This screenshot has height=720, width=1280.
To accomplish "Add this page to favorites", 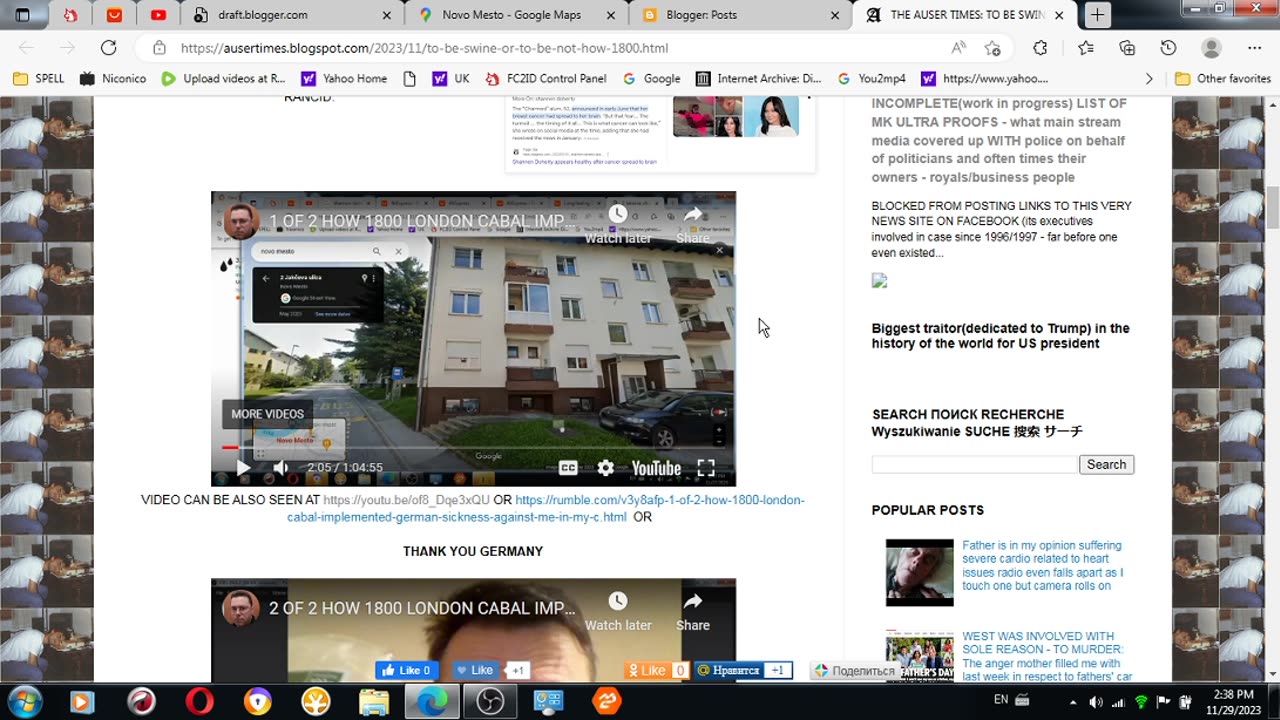I will point(992,48).
